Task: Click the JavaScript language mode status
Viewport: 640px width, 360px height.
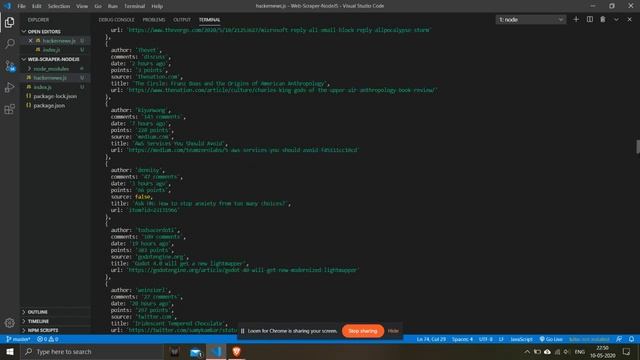Action: pyautogui.click(x=521, y=339)
